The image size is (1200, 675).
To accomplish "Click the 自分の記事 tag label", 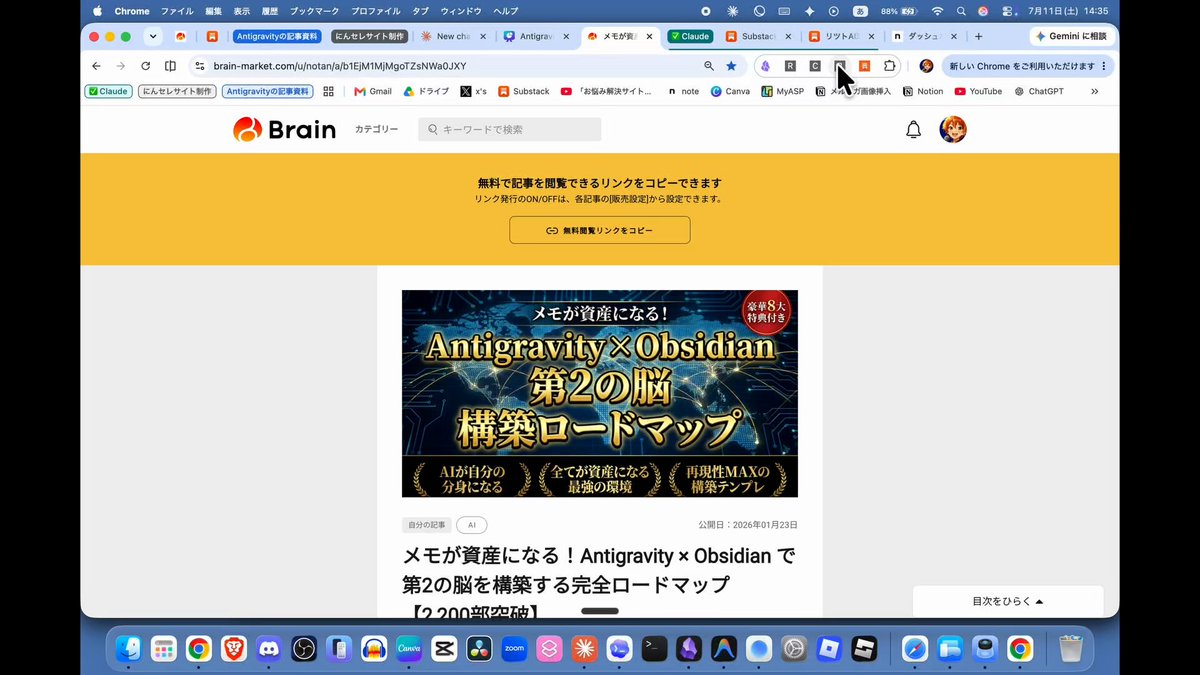I will pos(426,525).
